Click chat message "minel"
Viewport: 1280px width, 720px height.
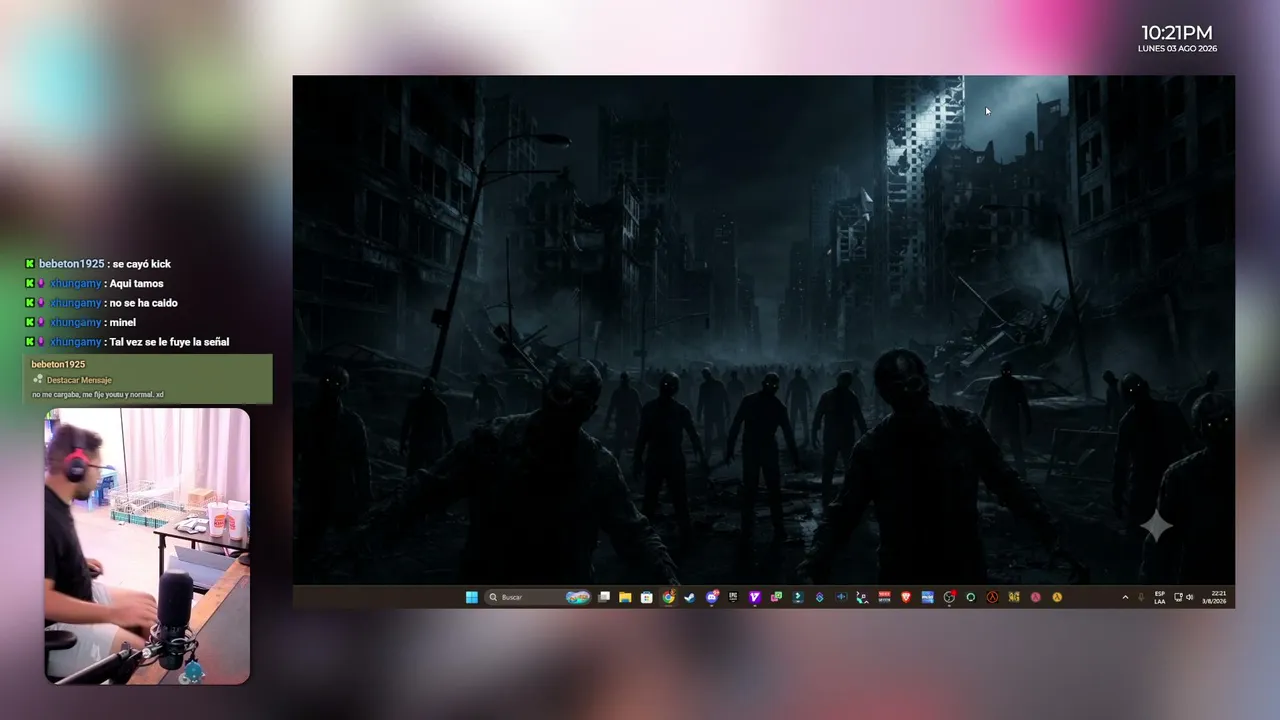tap(122, 322)
